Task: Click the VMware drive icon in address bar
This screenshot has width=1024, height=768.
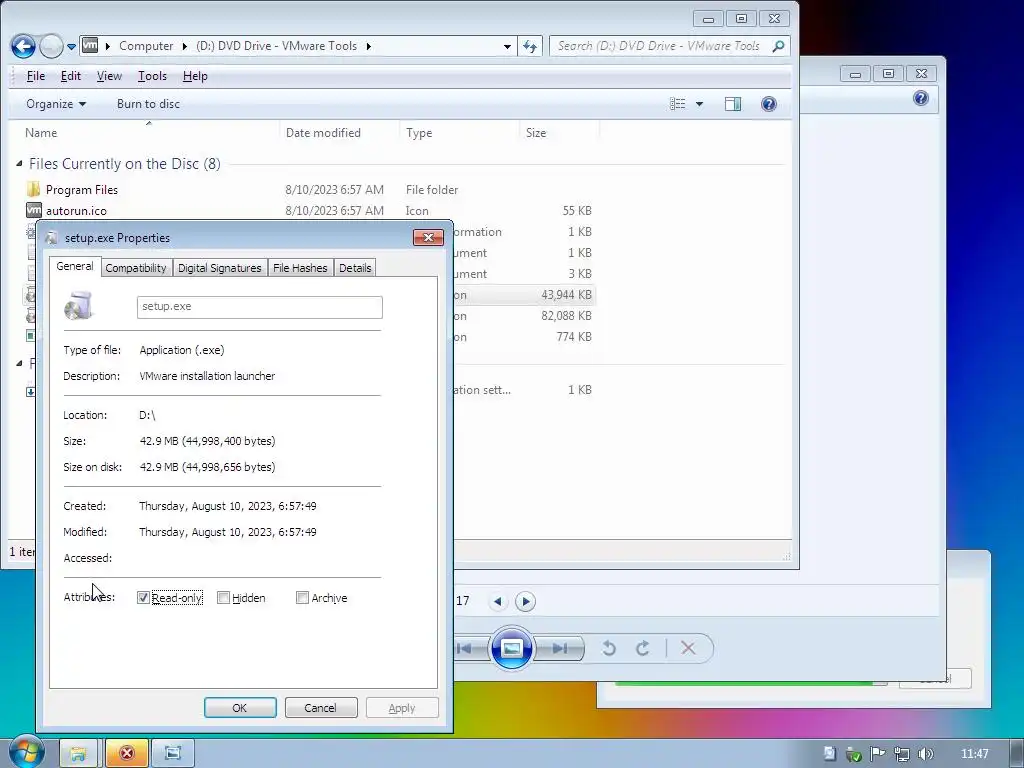Action: click(x=90, y=46)
